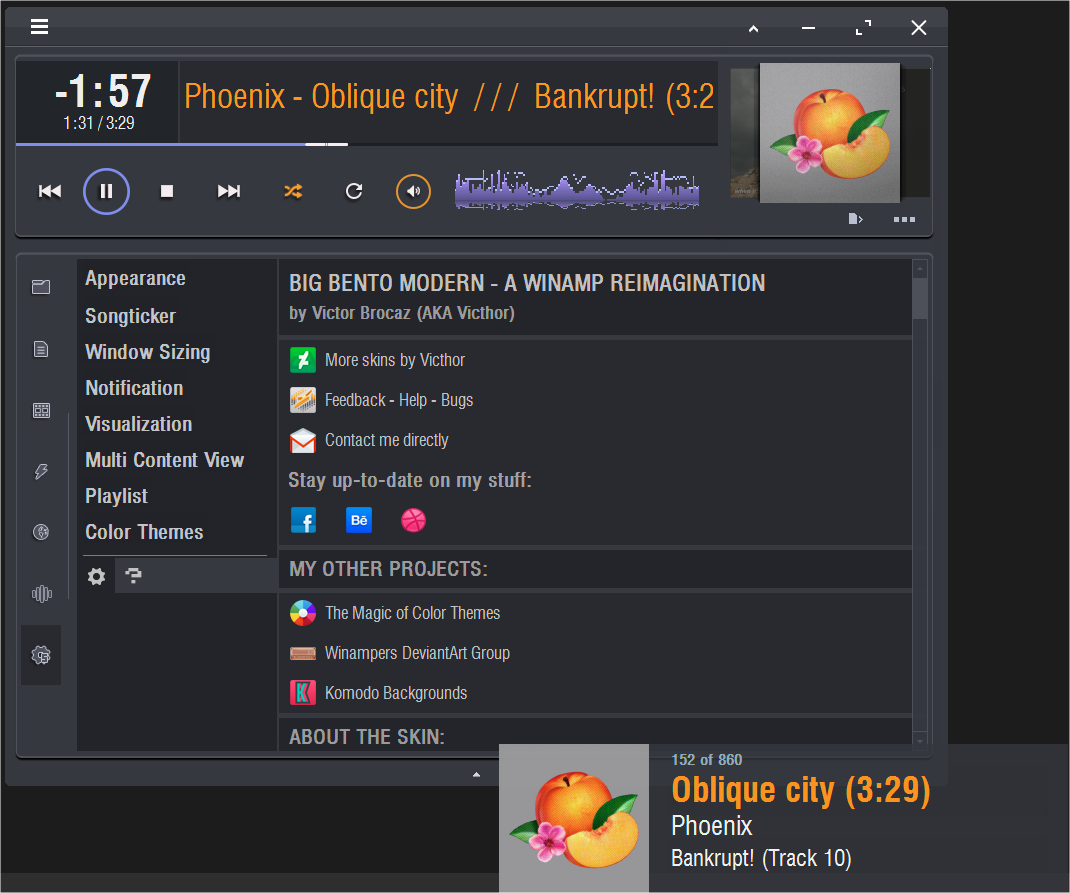
Task: Click the waveform visualizer display
Action: point(577,190)
